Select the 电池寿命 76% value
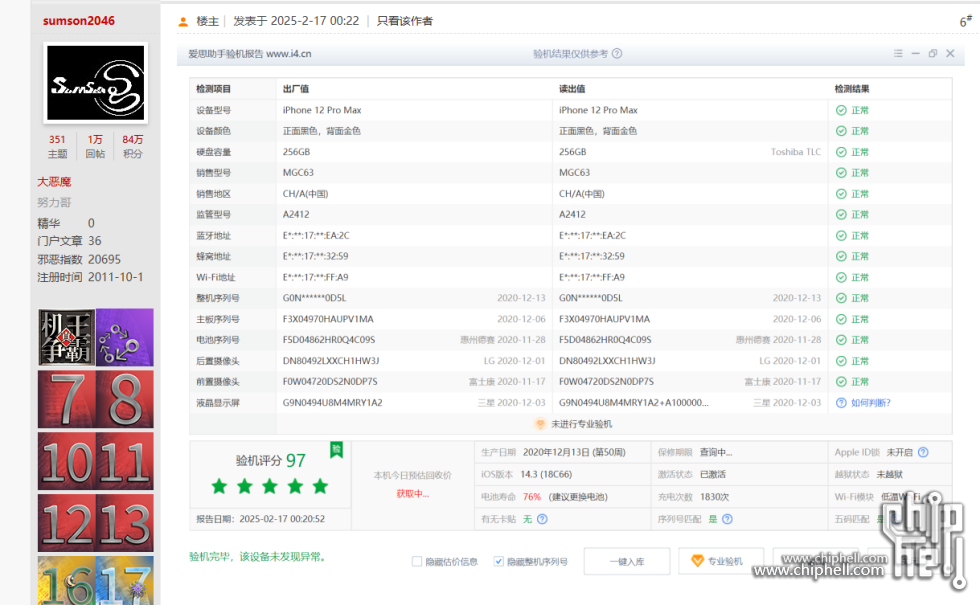The height and width of the screenshot is (605, 980). tap(532, 497)
